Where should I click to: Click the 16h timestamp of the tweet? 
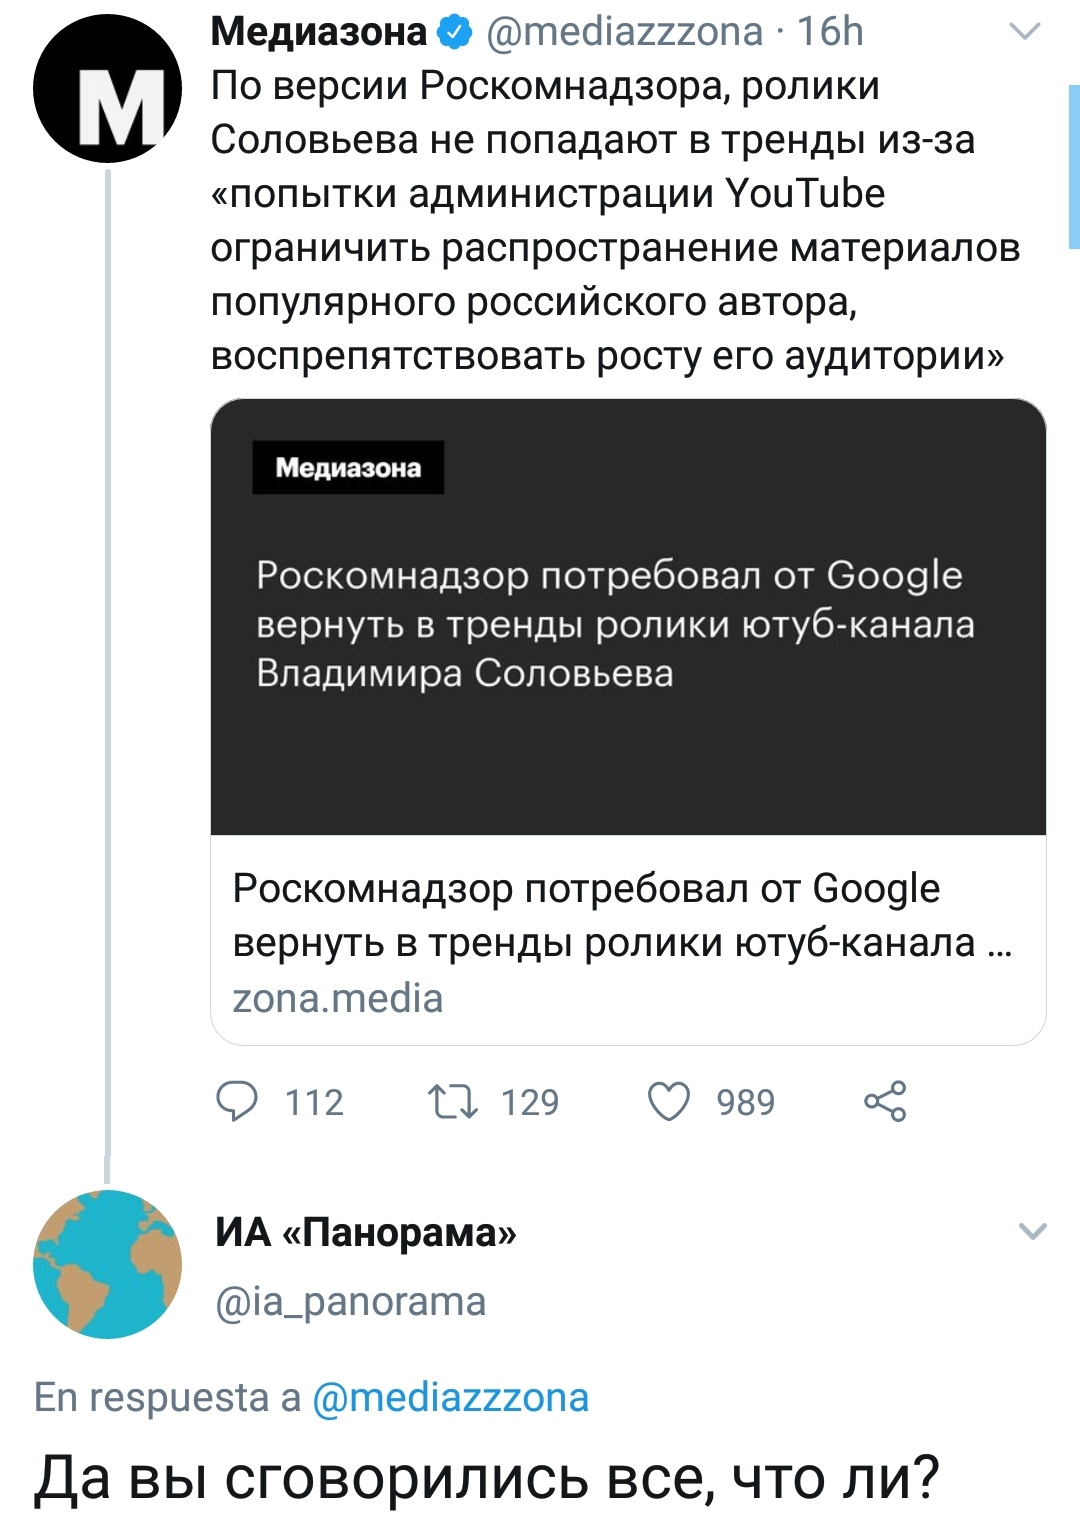(830, 33)
